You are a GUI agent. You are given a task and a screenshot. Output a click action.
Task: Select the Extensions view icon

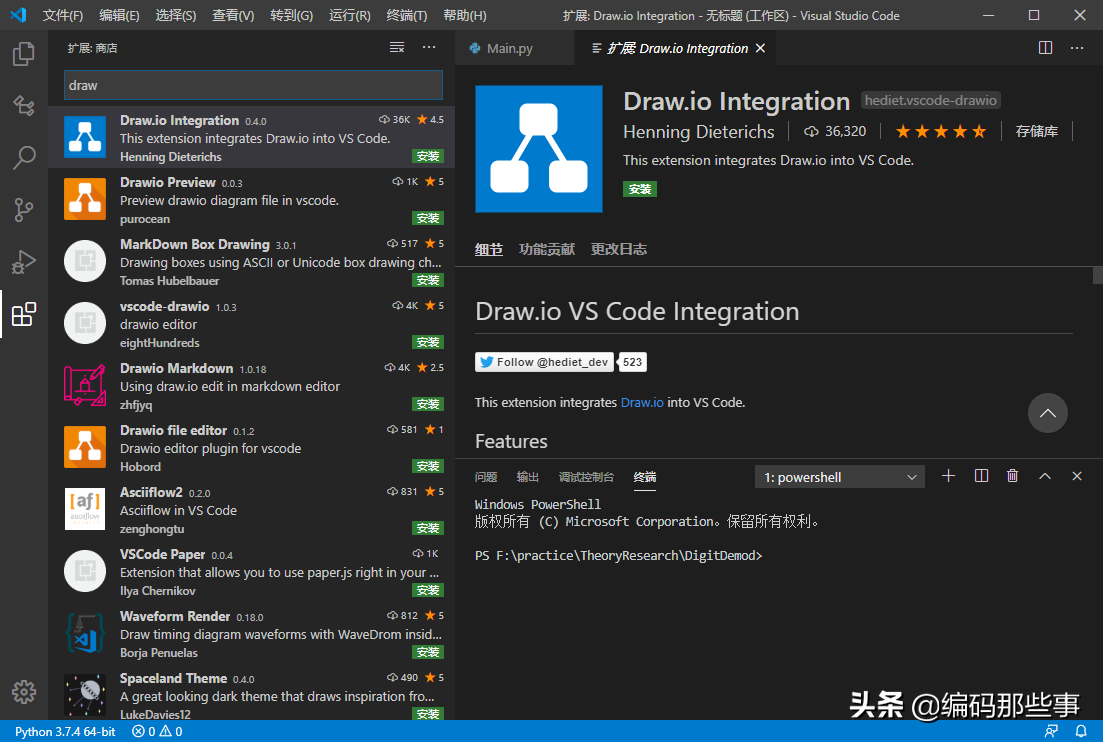click(x=24, y=314)
